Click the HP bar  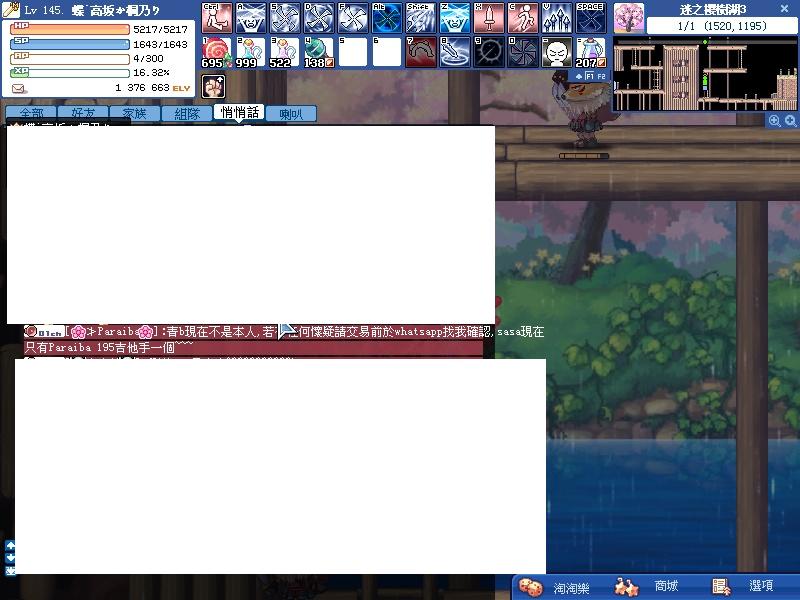click(70, 29)
